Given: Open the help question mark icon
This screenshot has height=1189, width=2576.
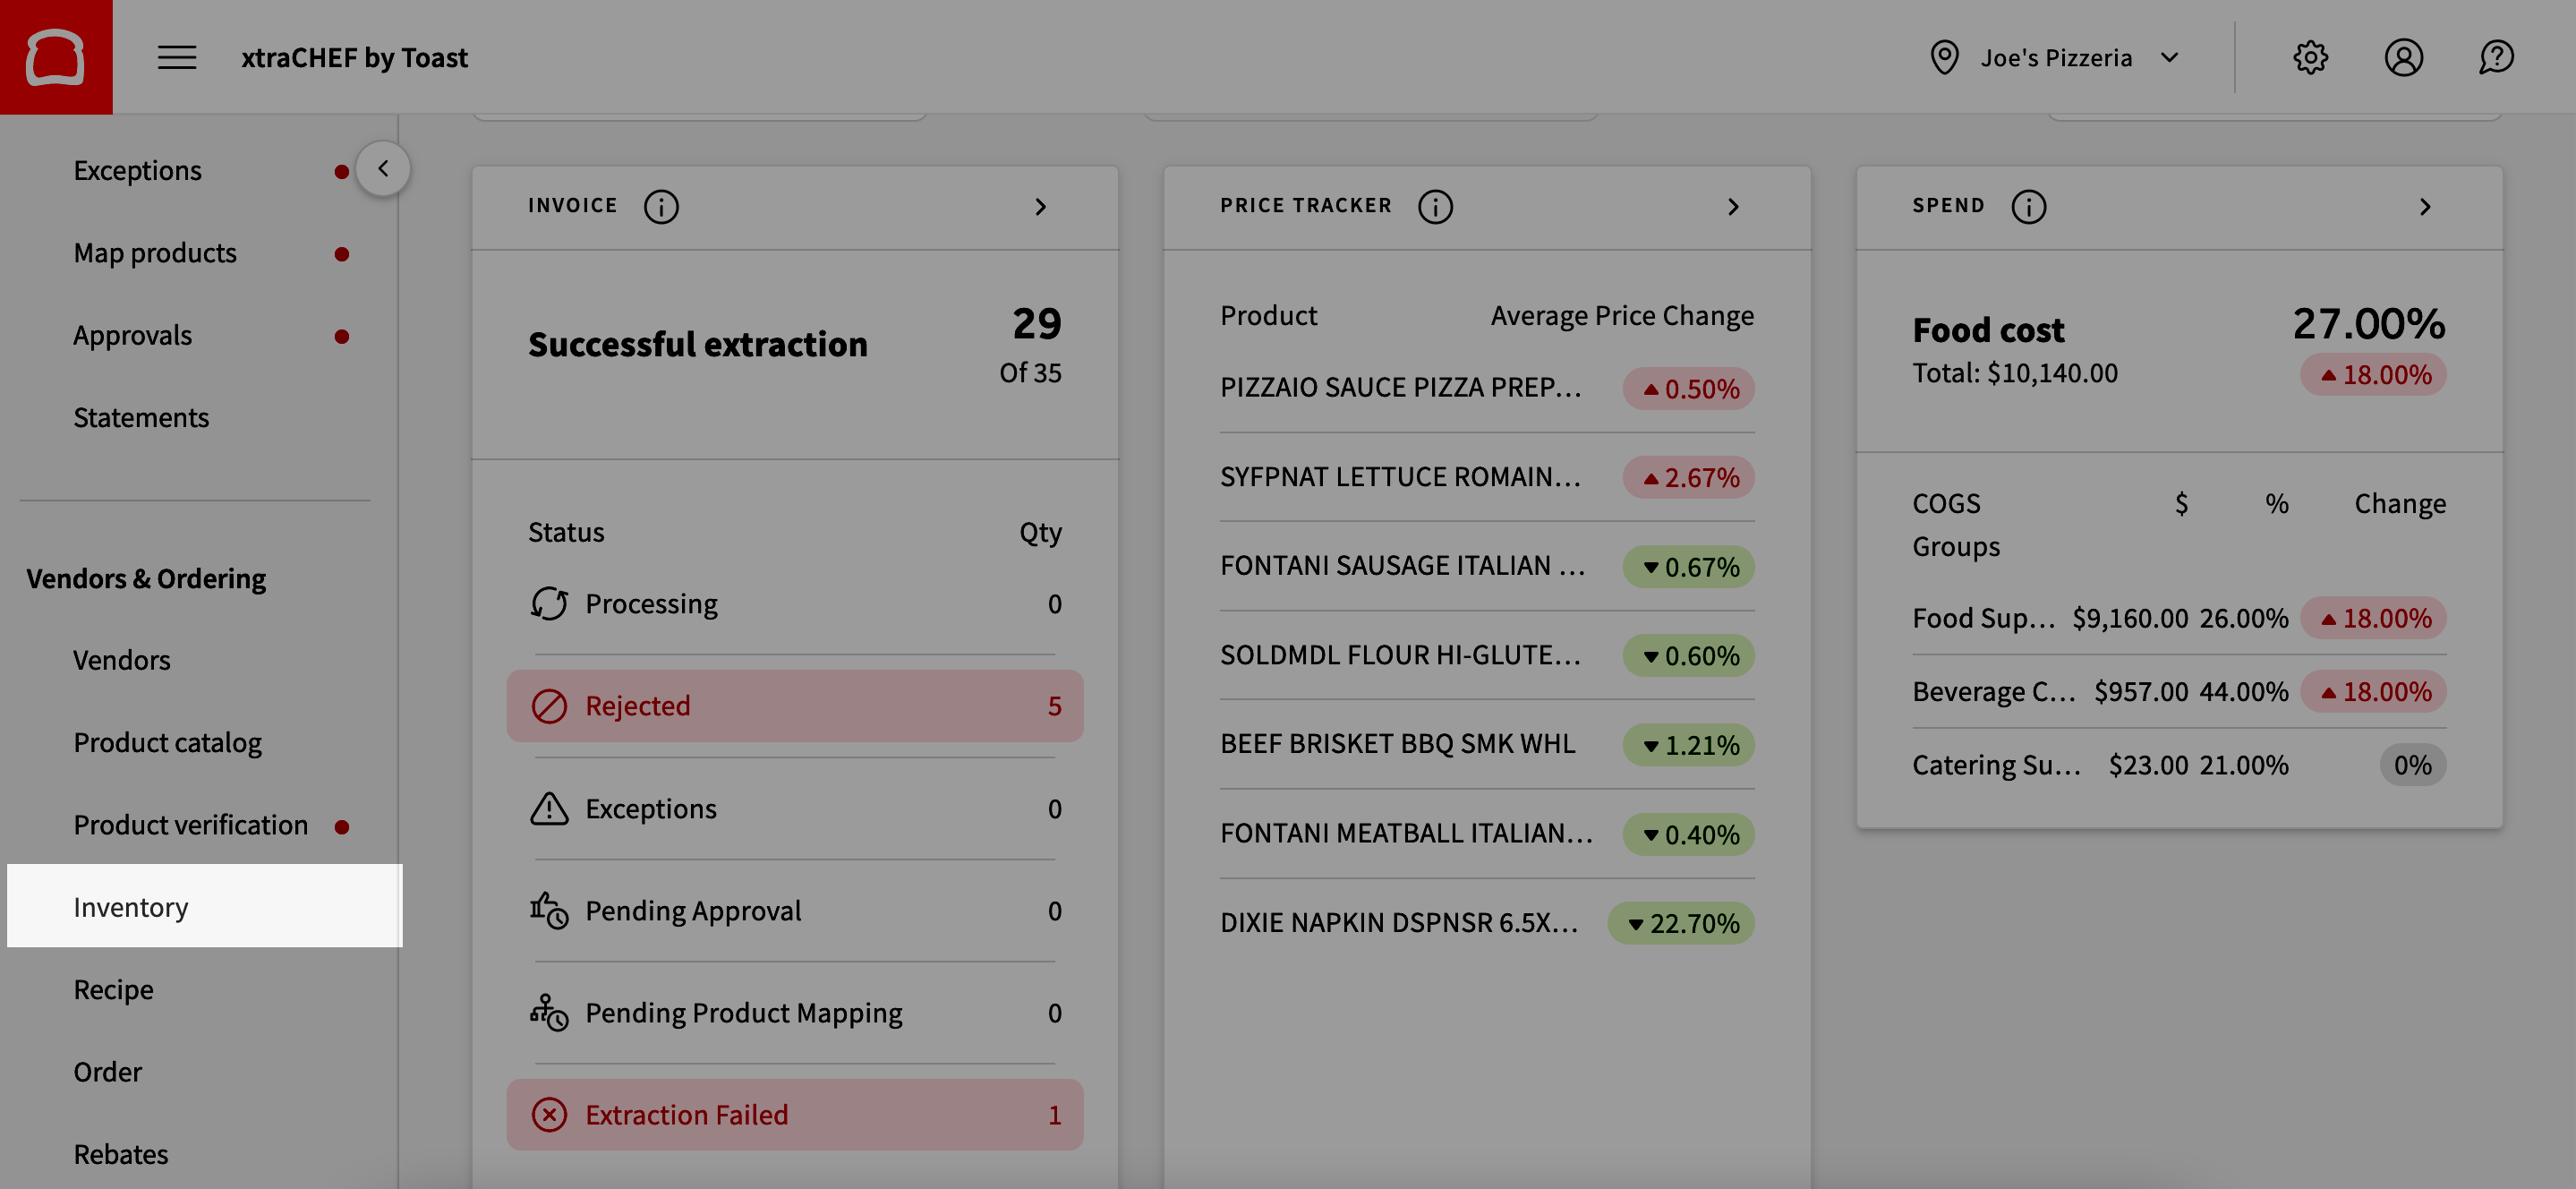Looking at the screenshot, I should (2495, 57).
